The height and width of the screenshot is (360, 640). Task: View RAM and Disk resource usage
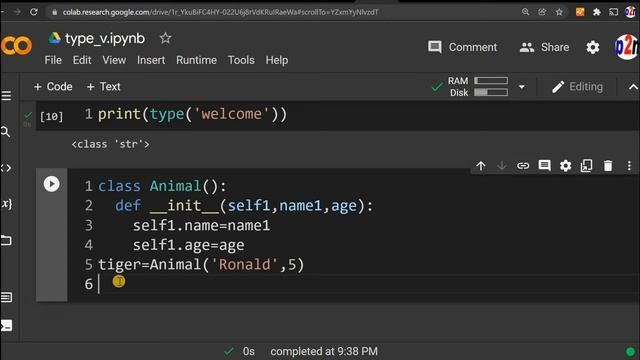tap(478, 87)
